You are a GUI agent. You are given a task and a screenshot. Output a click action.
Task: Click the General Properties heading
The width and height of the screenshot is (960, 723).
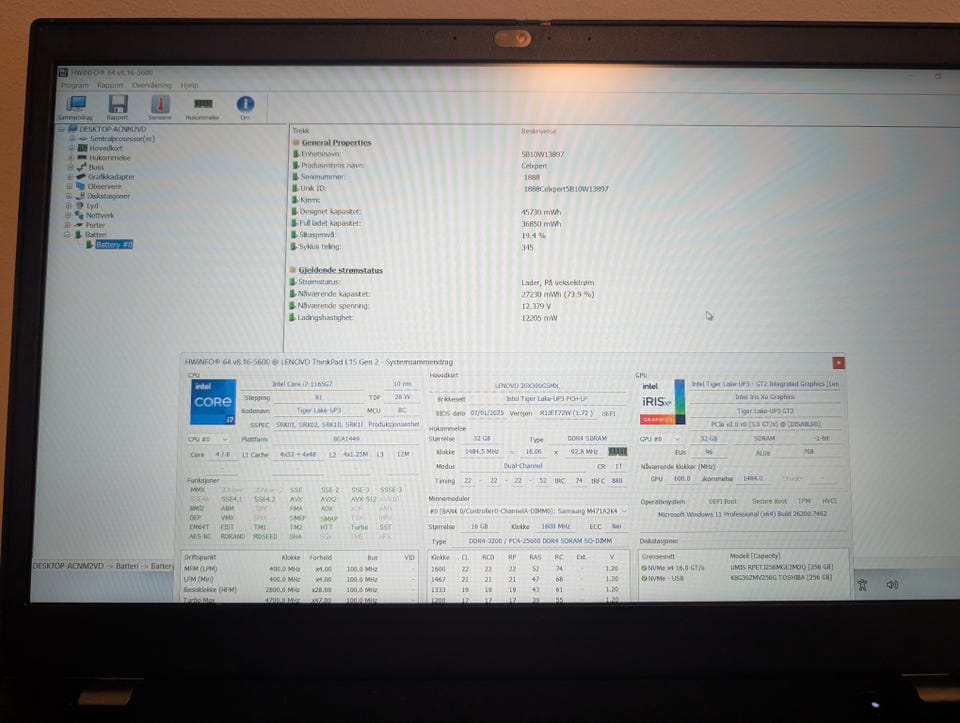point(336,143)
